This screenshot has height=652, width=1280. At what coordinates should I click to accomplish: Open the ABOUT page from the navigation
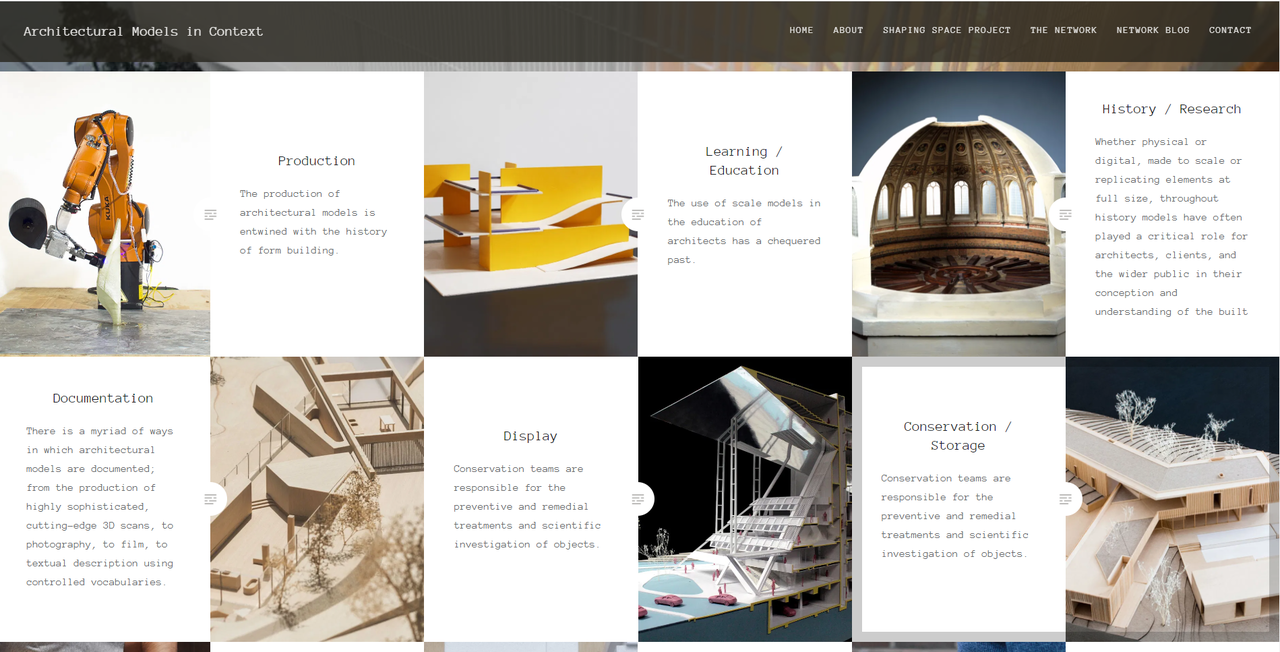[848, 30]
